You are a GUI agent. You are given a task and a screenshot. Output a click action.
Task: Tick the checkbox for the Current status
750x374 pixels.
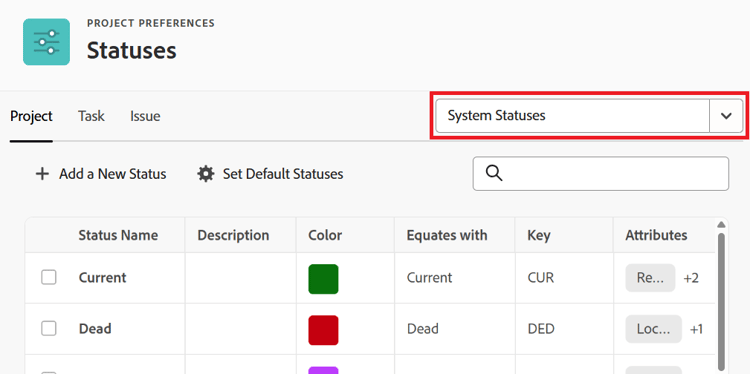click(x=49, y=277)
